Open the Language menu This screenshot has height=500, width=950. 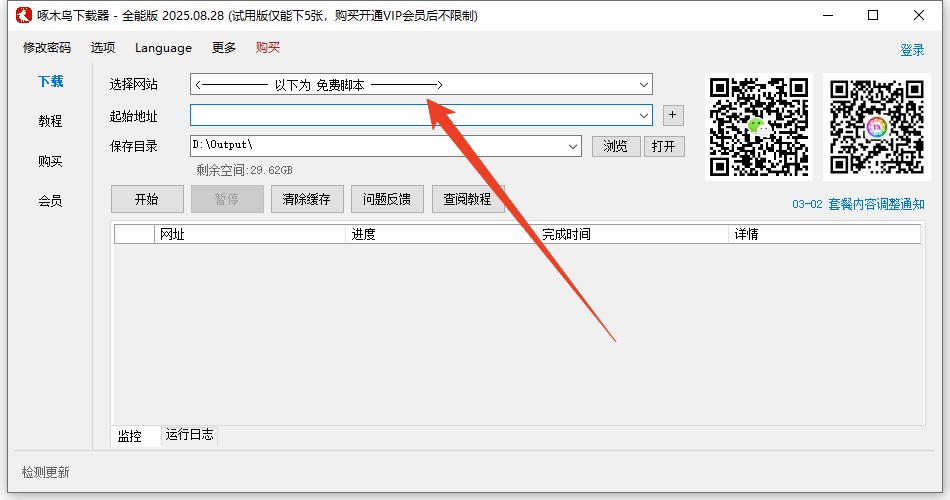(x=163, y=48)
